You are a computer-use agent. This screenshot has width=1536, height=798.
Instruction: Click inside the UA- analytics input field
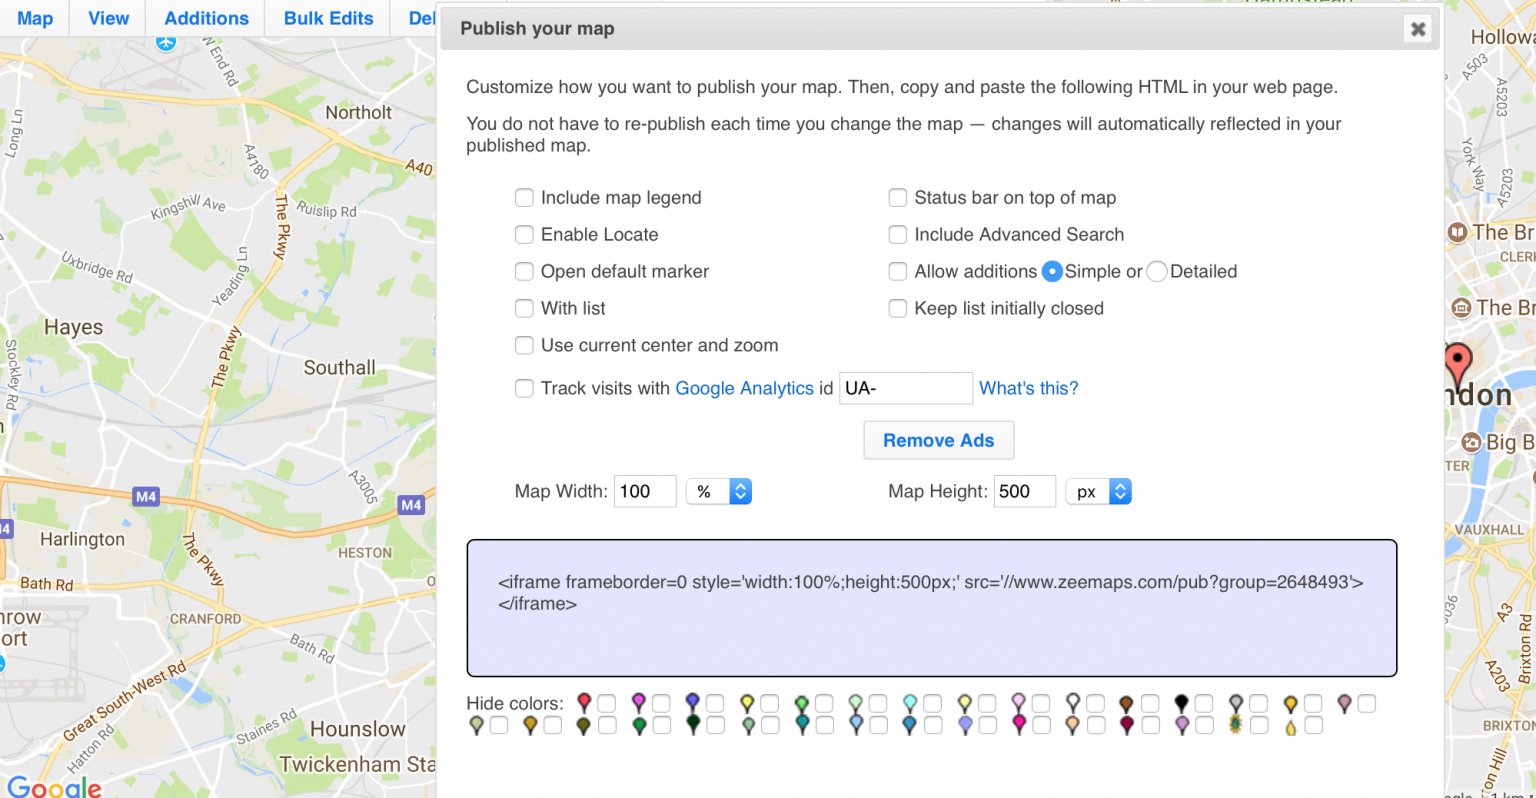[905, 388]
